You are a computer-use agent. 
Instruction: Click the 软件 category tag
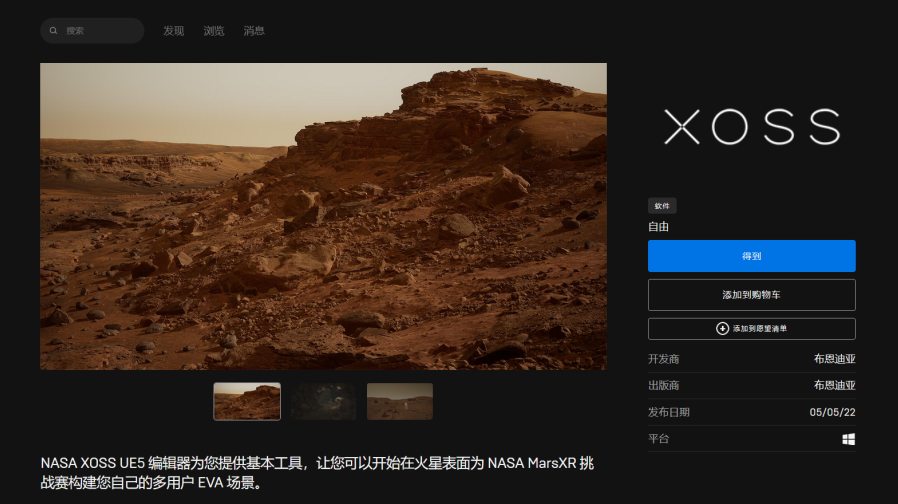click(x=662, y=206)
